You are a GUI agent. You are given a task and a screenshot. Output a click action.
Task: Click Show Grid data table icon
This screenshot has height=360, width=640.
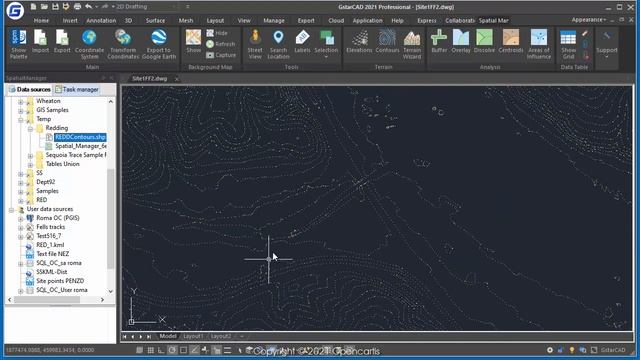pyautogui.click(x=568, y=44)
